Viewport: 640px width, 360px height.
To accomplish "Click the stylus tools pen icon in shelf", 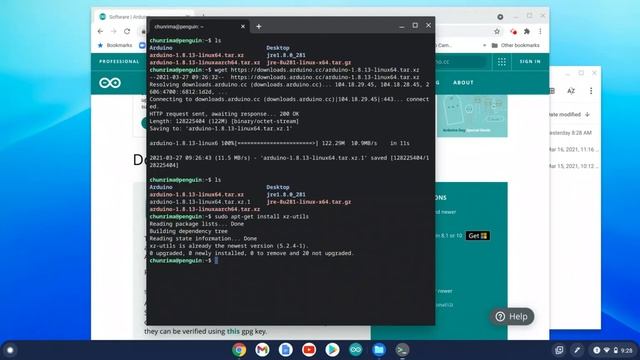I will (x=577, y=350).
